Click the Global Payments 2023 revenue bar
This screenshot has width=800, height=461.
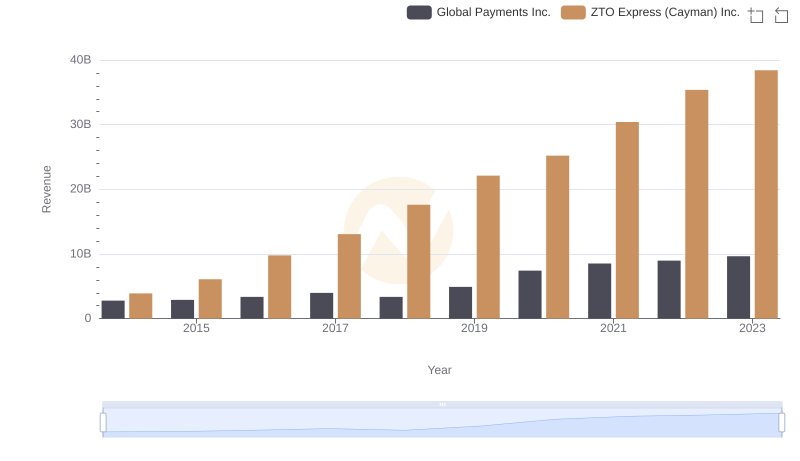(x=738, y=287)
